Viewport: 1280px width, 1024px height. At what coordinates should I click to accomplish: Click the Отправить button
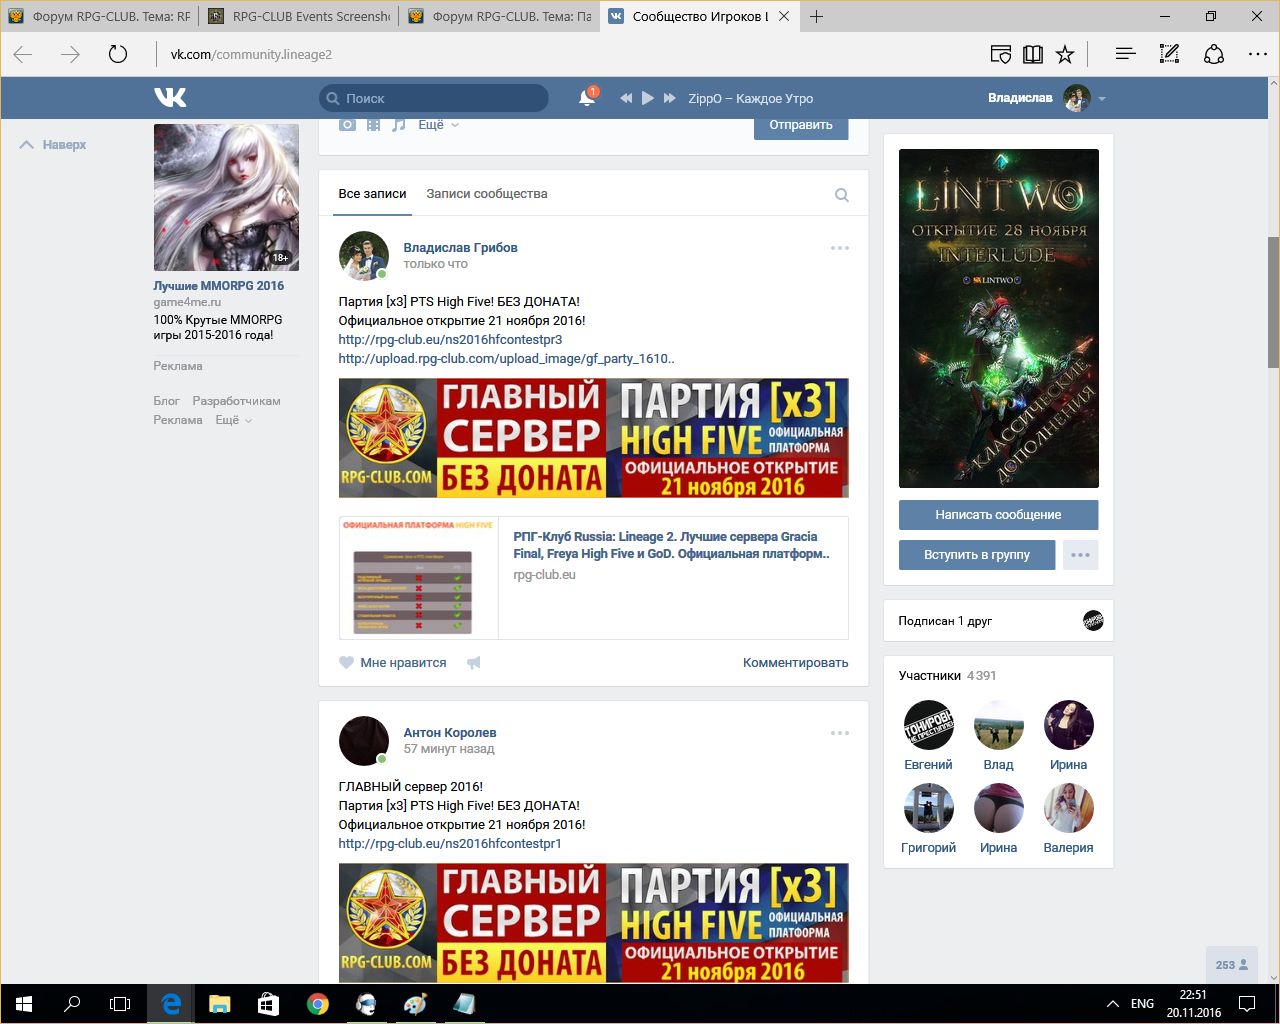pos(801,126)
